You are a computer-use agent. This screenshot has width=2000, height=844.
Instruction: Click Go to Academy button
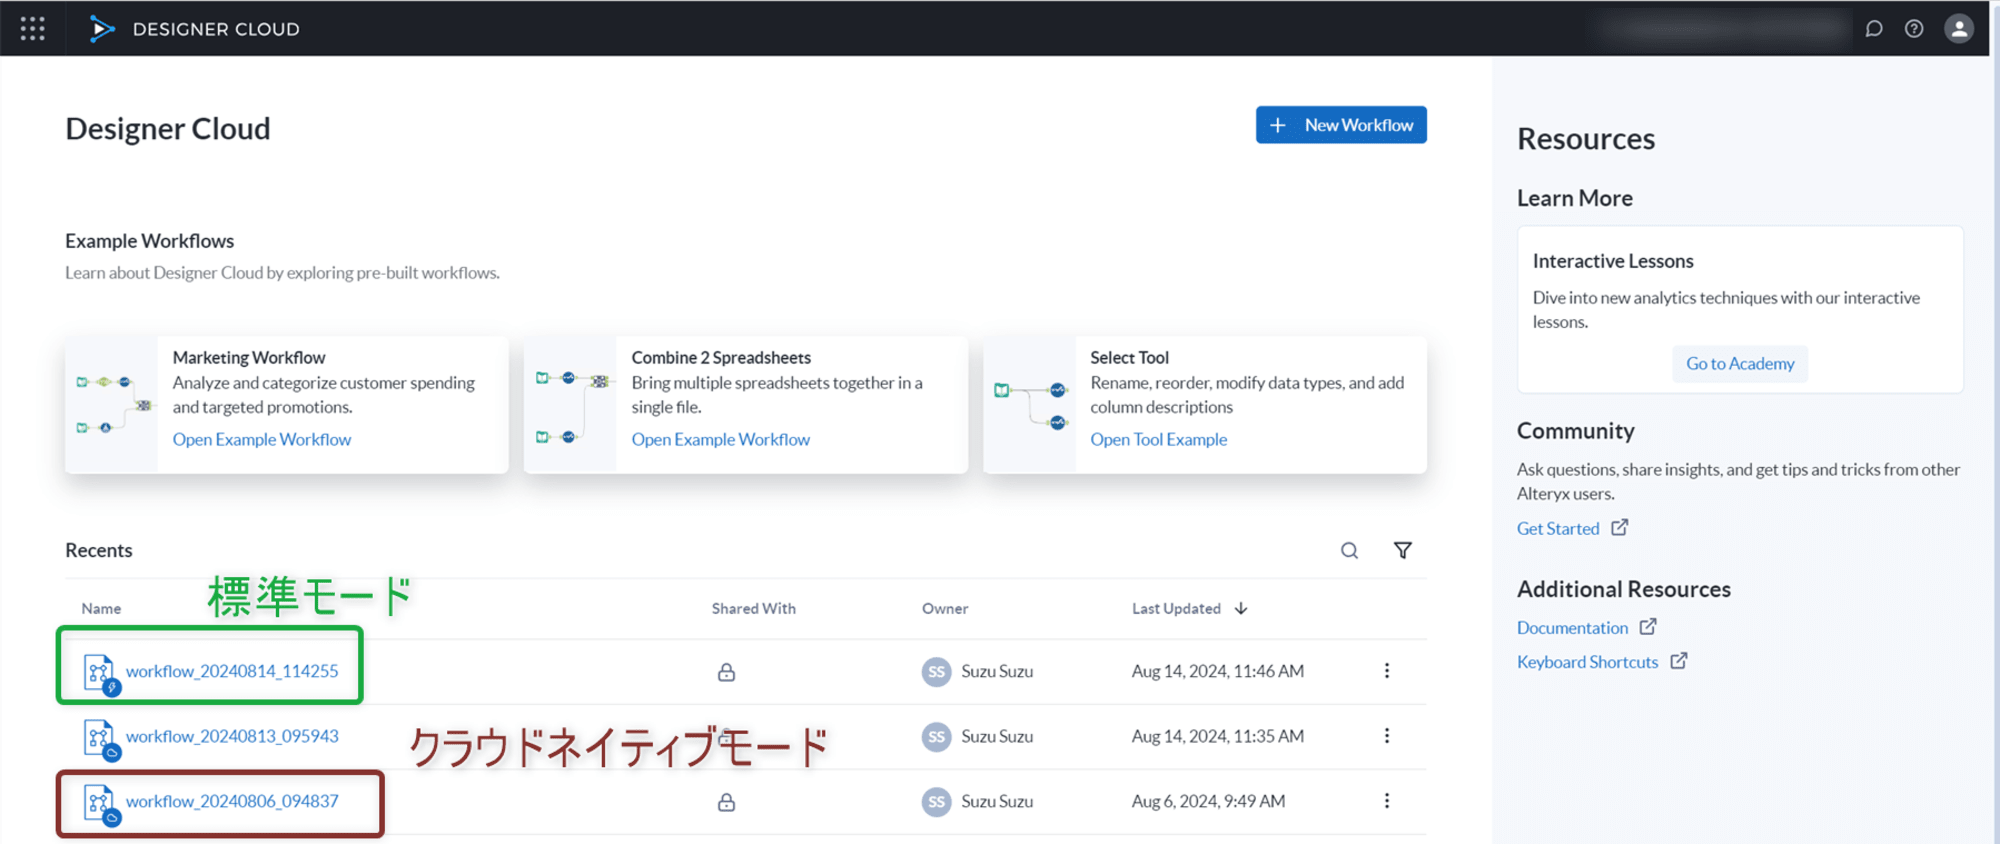1740,364
